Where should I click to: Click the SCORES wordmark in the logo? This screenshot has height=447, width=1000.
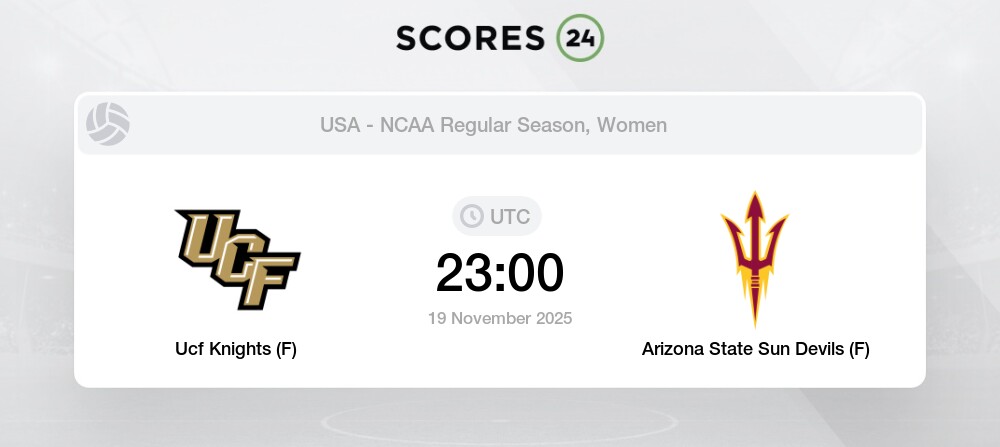pyautogui.click(x=471, y=37)
